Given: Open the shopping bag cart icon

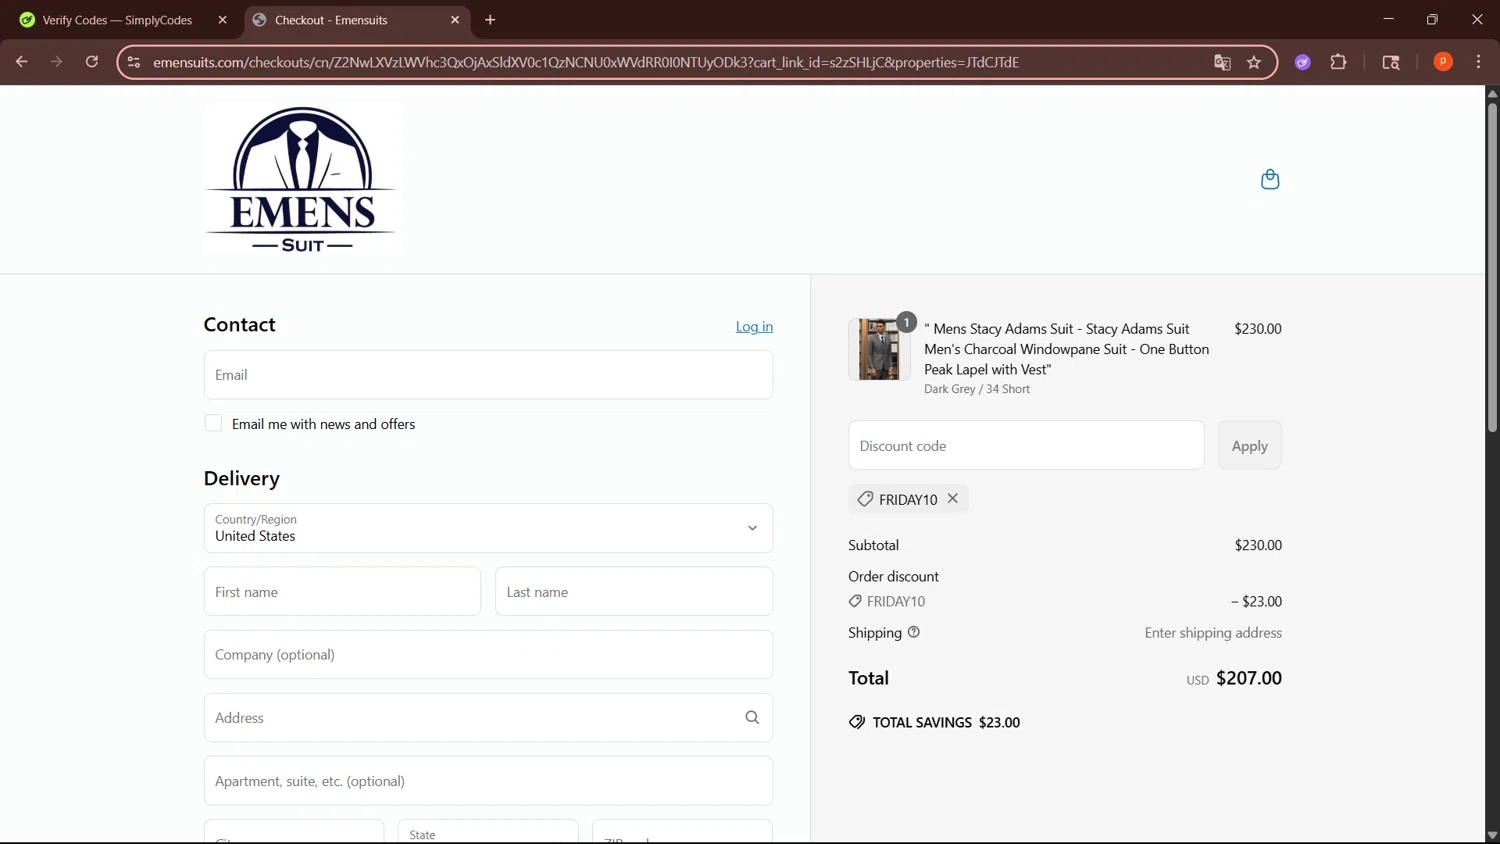Looking at the screenshot, I should 1270,179.
